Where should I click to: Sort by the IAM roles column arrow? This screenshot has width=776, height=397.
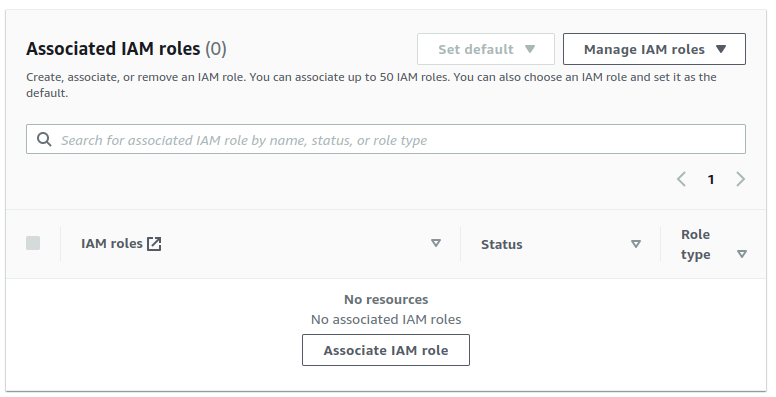(x=436, y=243)
